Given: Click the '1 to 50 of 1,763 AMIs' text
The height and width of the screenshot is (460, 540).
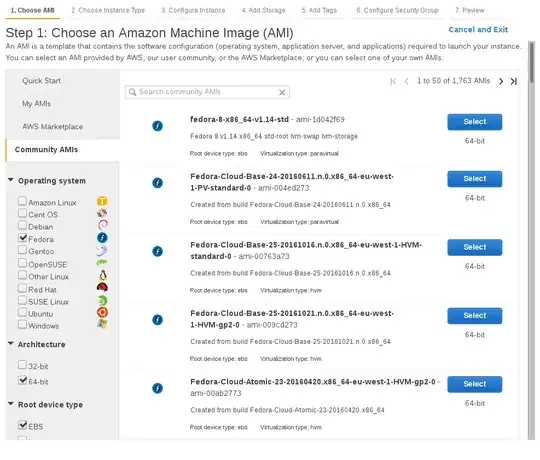Looking at the screenshot, I should coord(453,81).
